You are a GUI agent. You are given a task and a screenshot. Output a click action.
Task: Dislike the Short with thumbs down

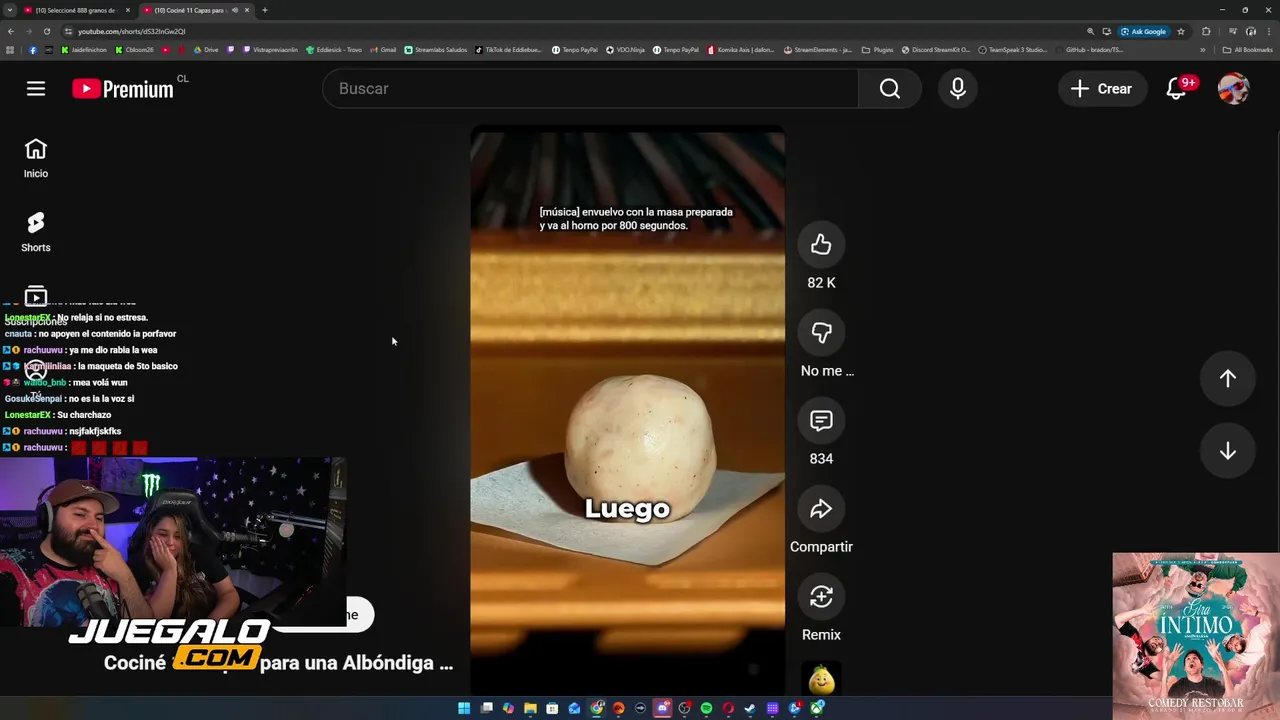[821, 333]
